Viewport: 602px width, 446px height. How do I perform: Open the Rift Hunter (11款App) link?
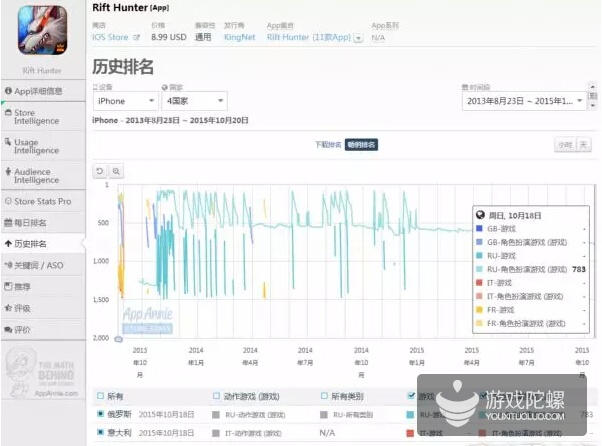pyautogui.click(x=309, y=37)
